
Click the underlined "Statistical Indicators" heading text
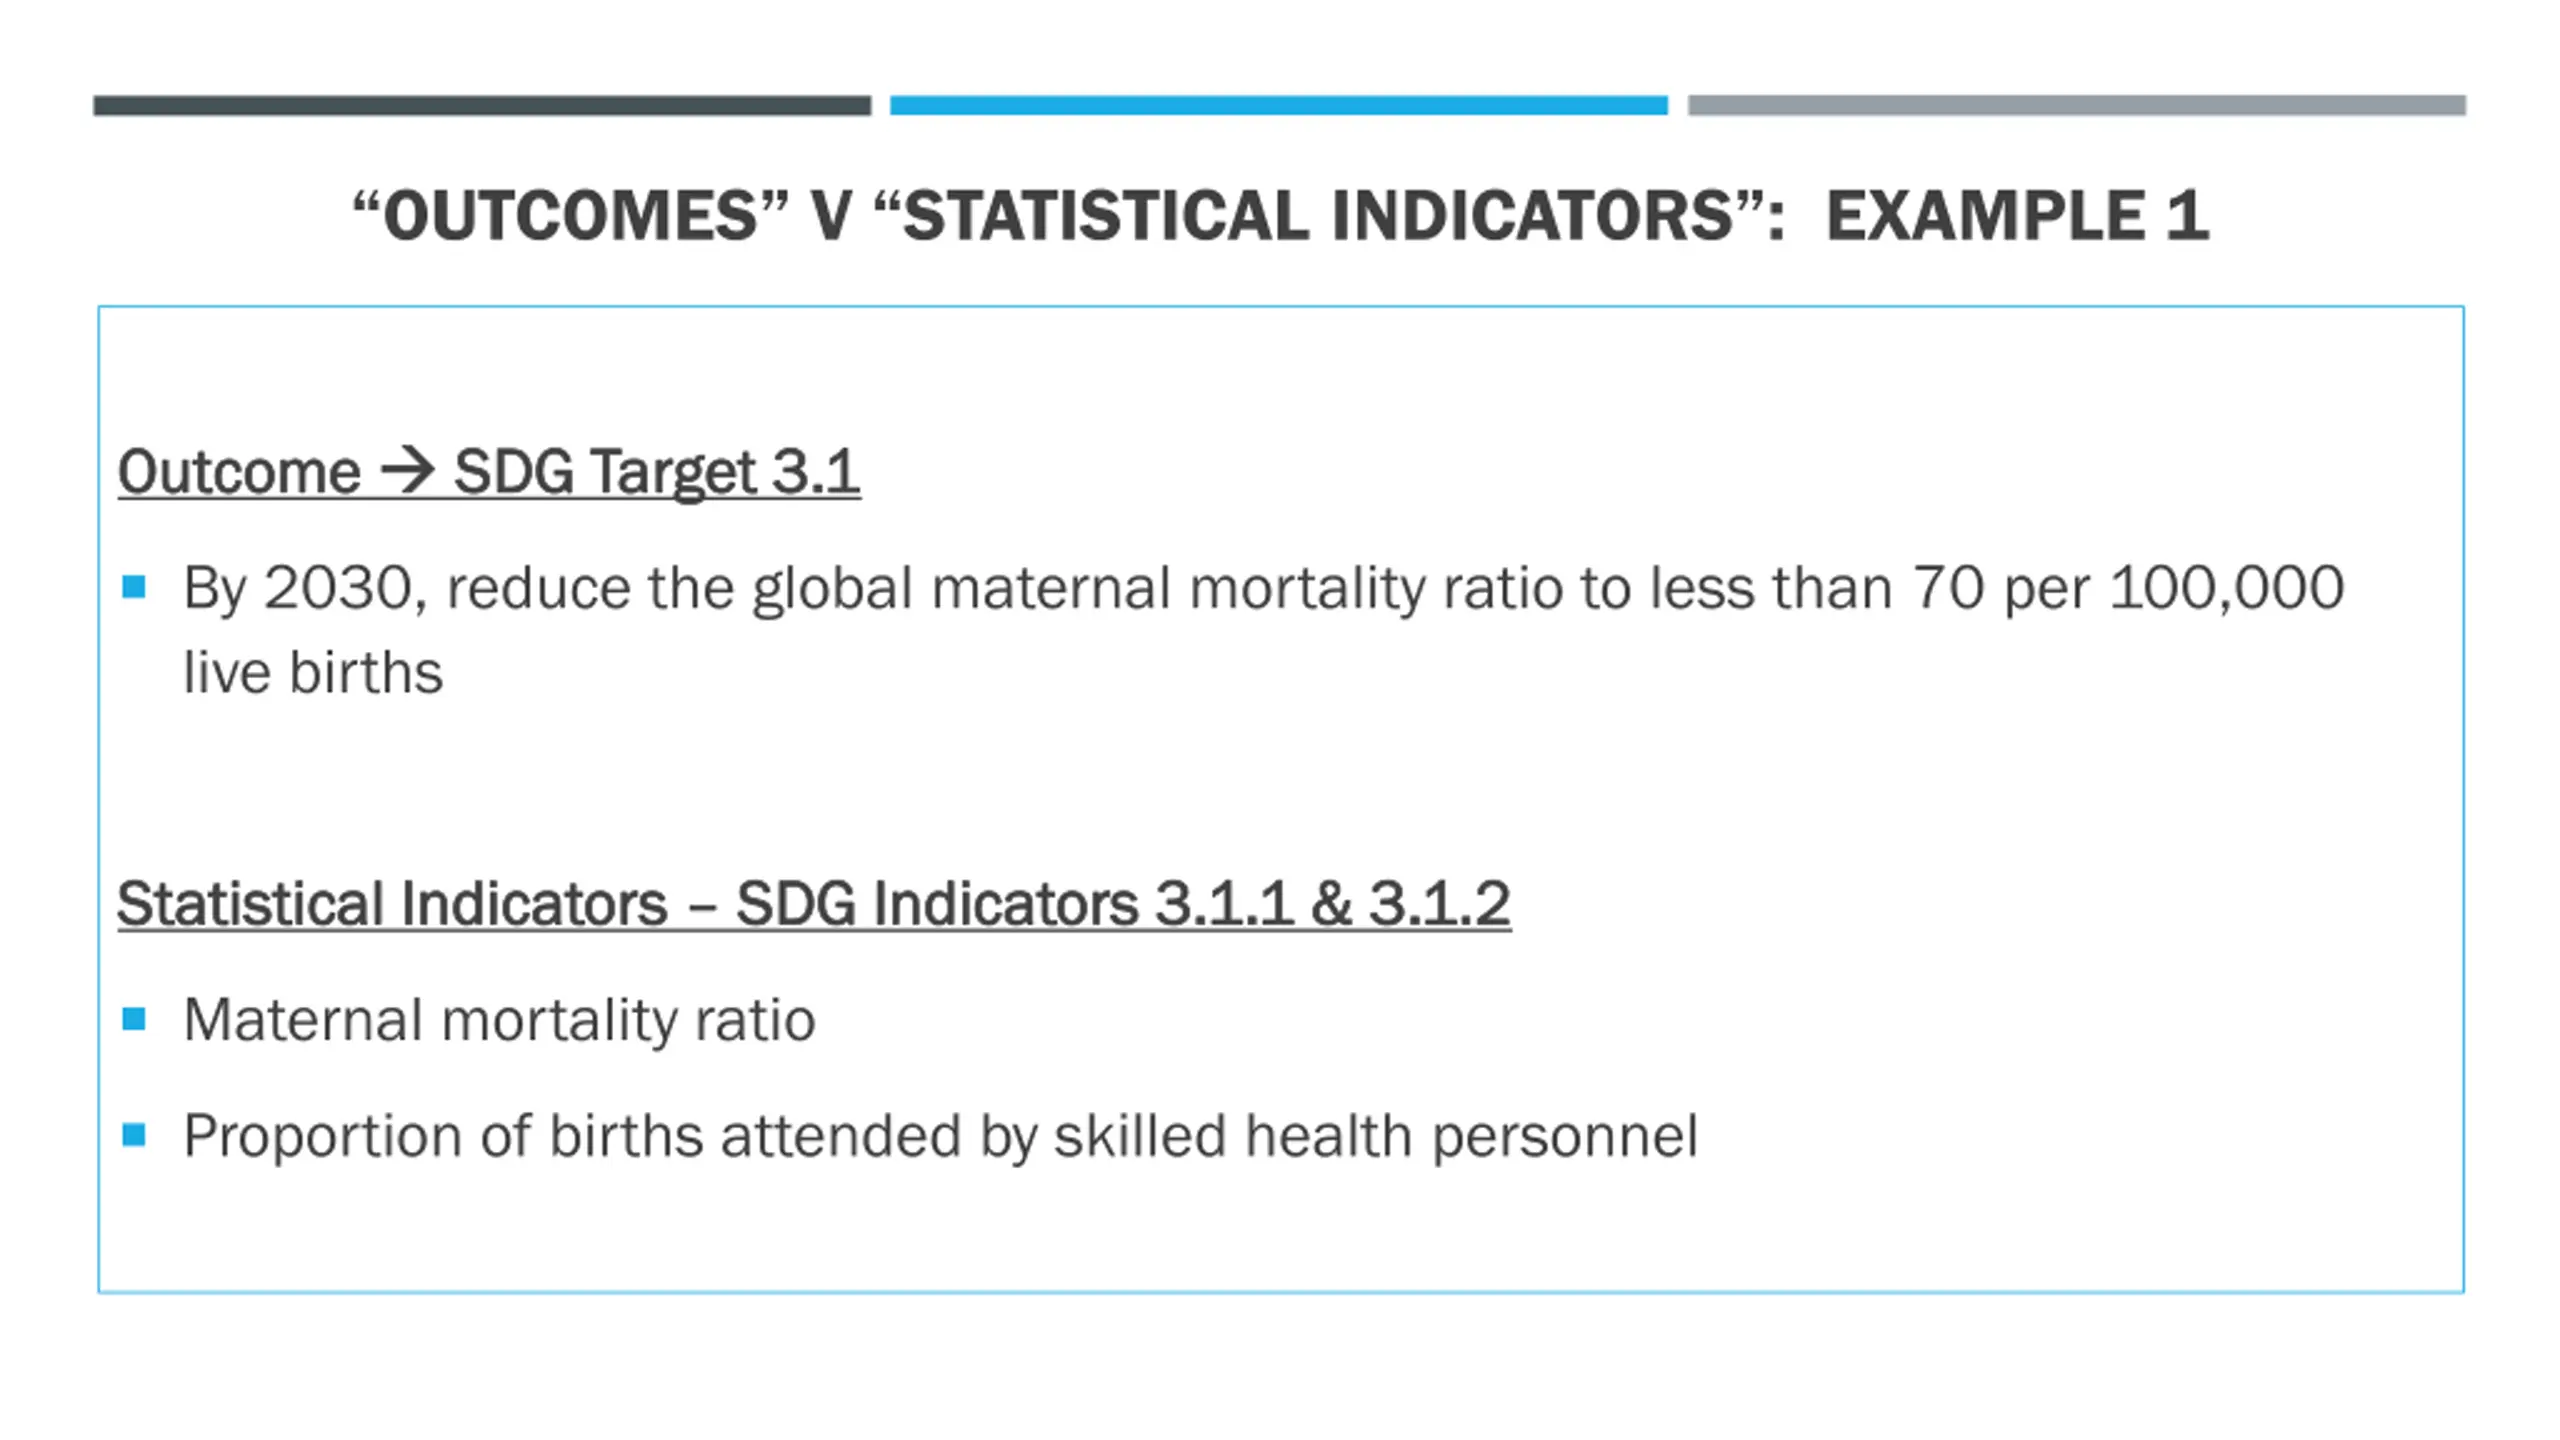392,904
